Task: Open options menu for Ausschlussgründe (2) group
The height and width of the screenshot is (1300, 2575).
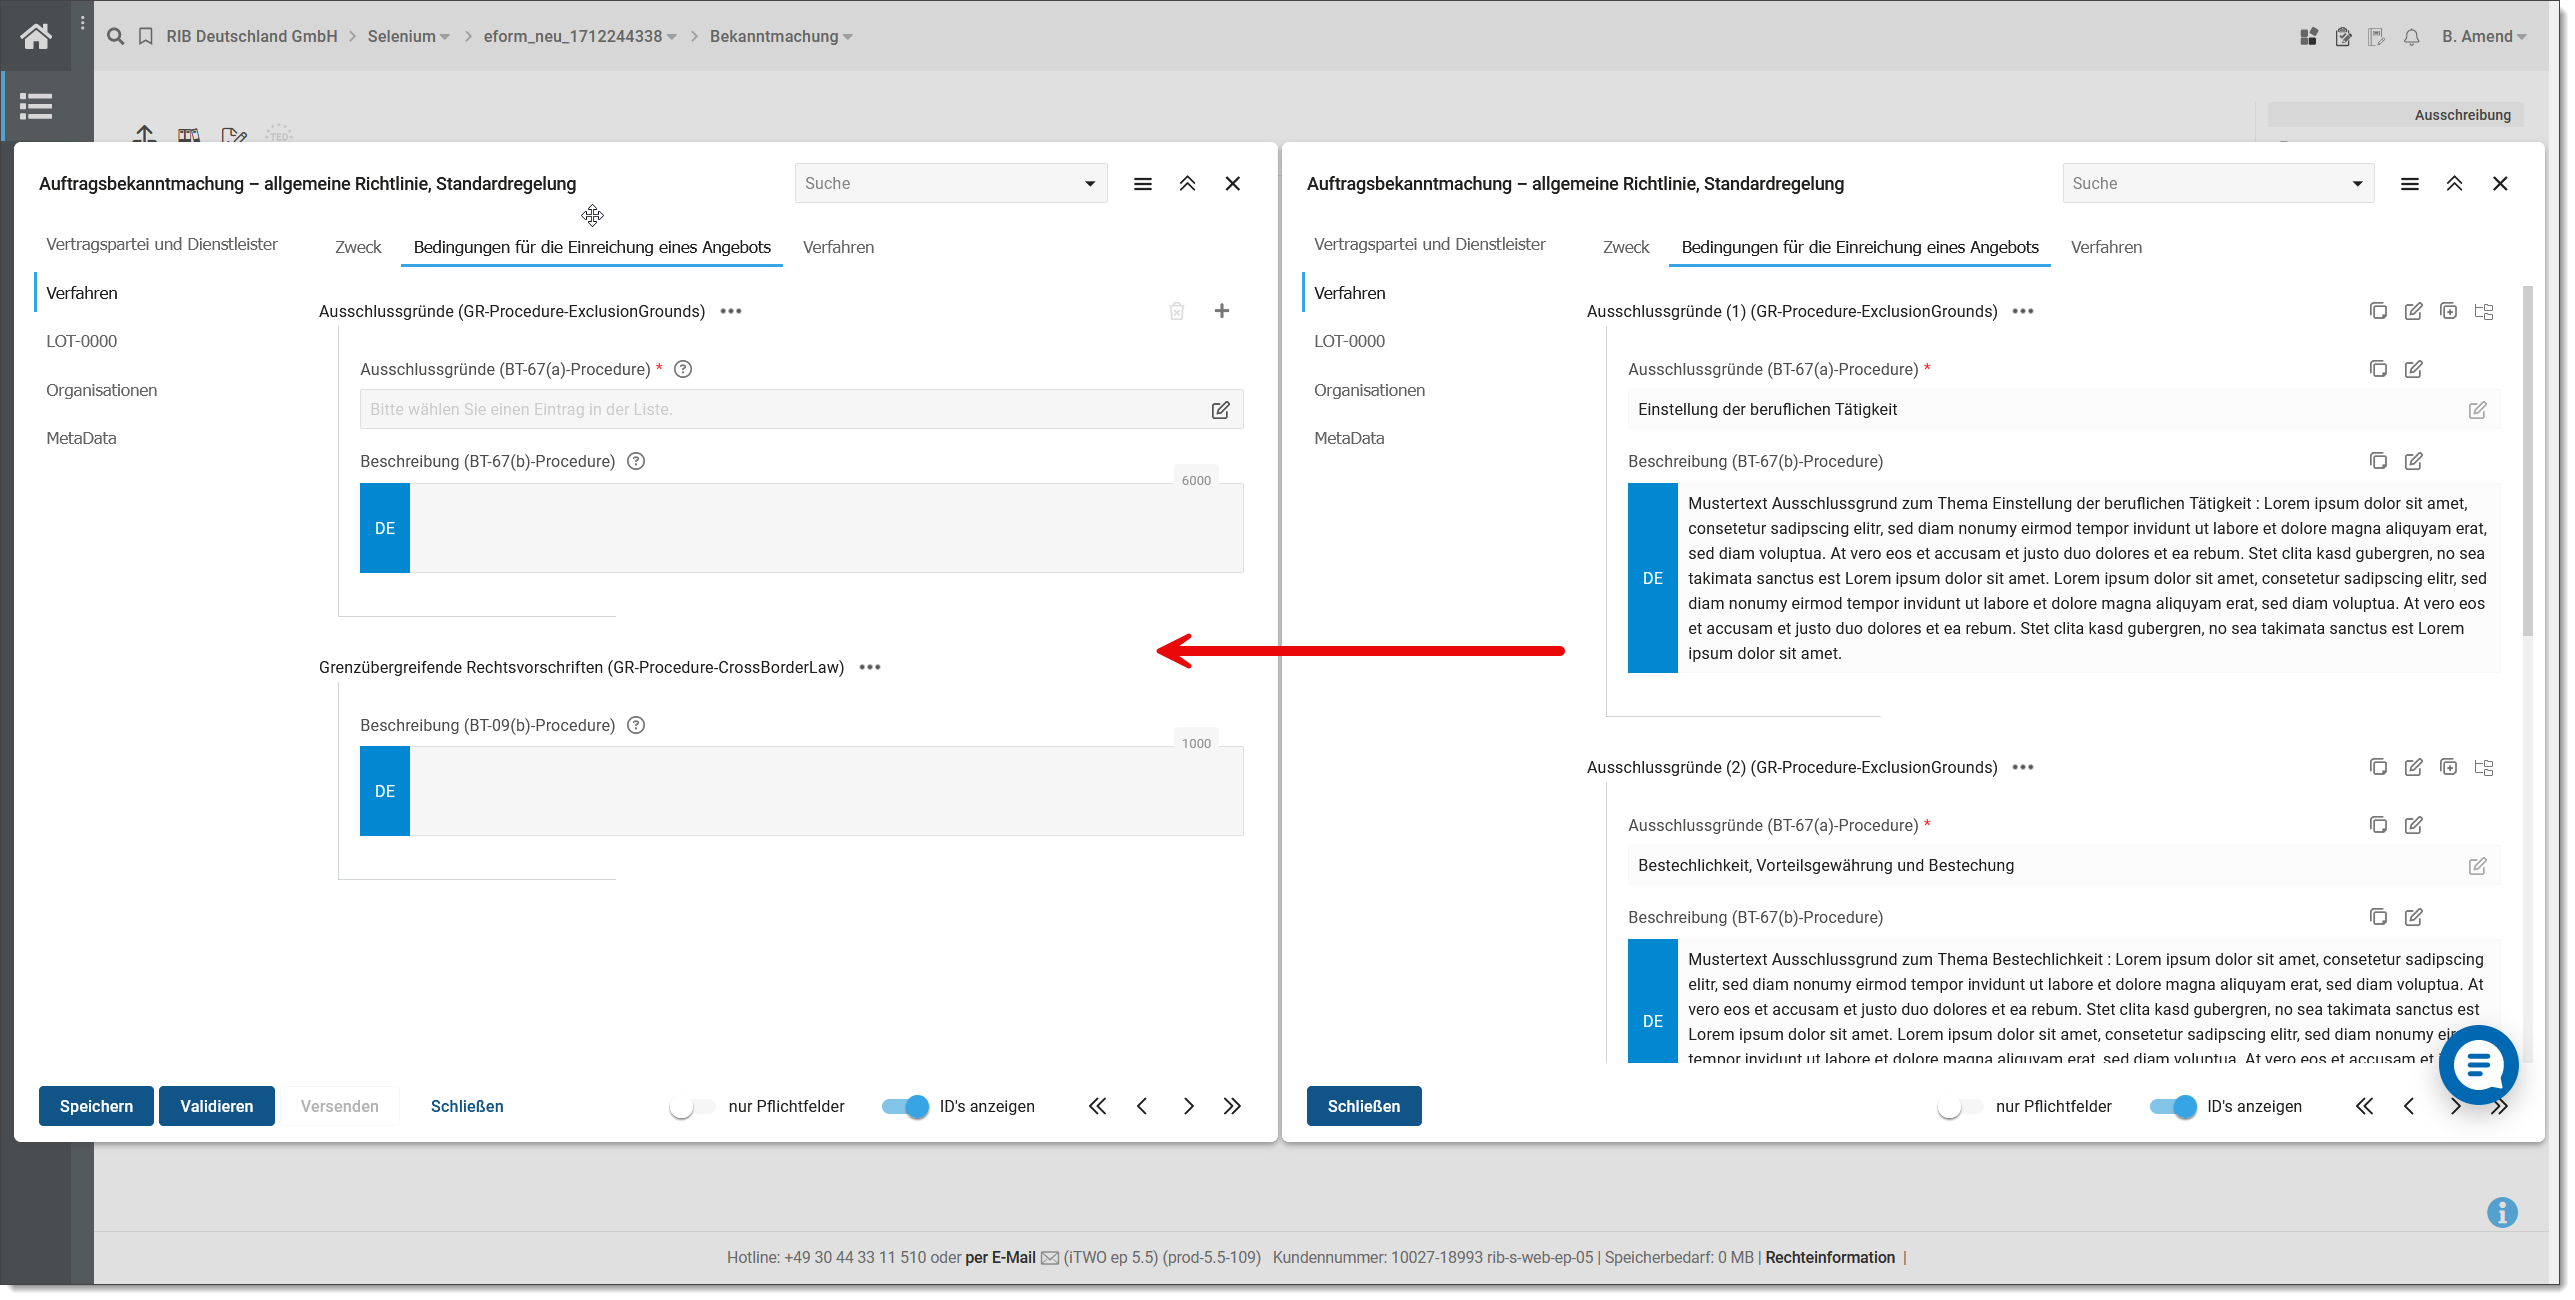Action: point(2023,767)
